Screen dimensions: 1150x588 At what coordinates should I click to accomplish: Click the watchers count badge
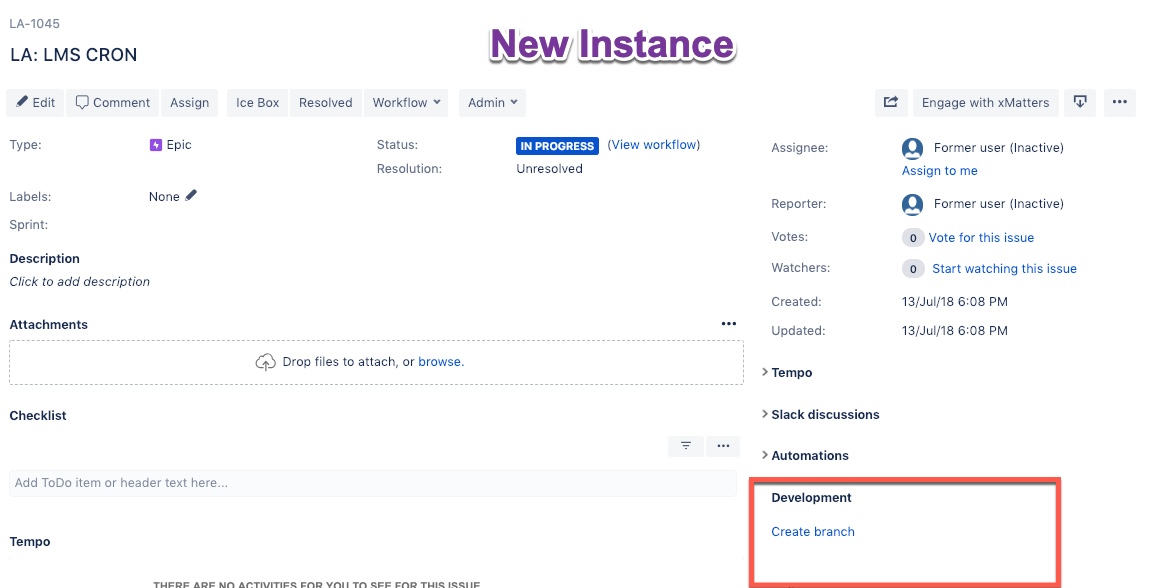(x=913, y=269)
